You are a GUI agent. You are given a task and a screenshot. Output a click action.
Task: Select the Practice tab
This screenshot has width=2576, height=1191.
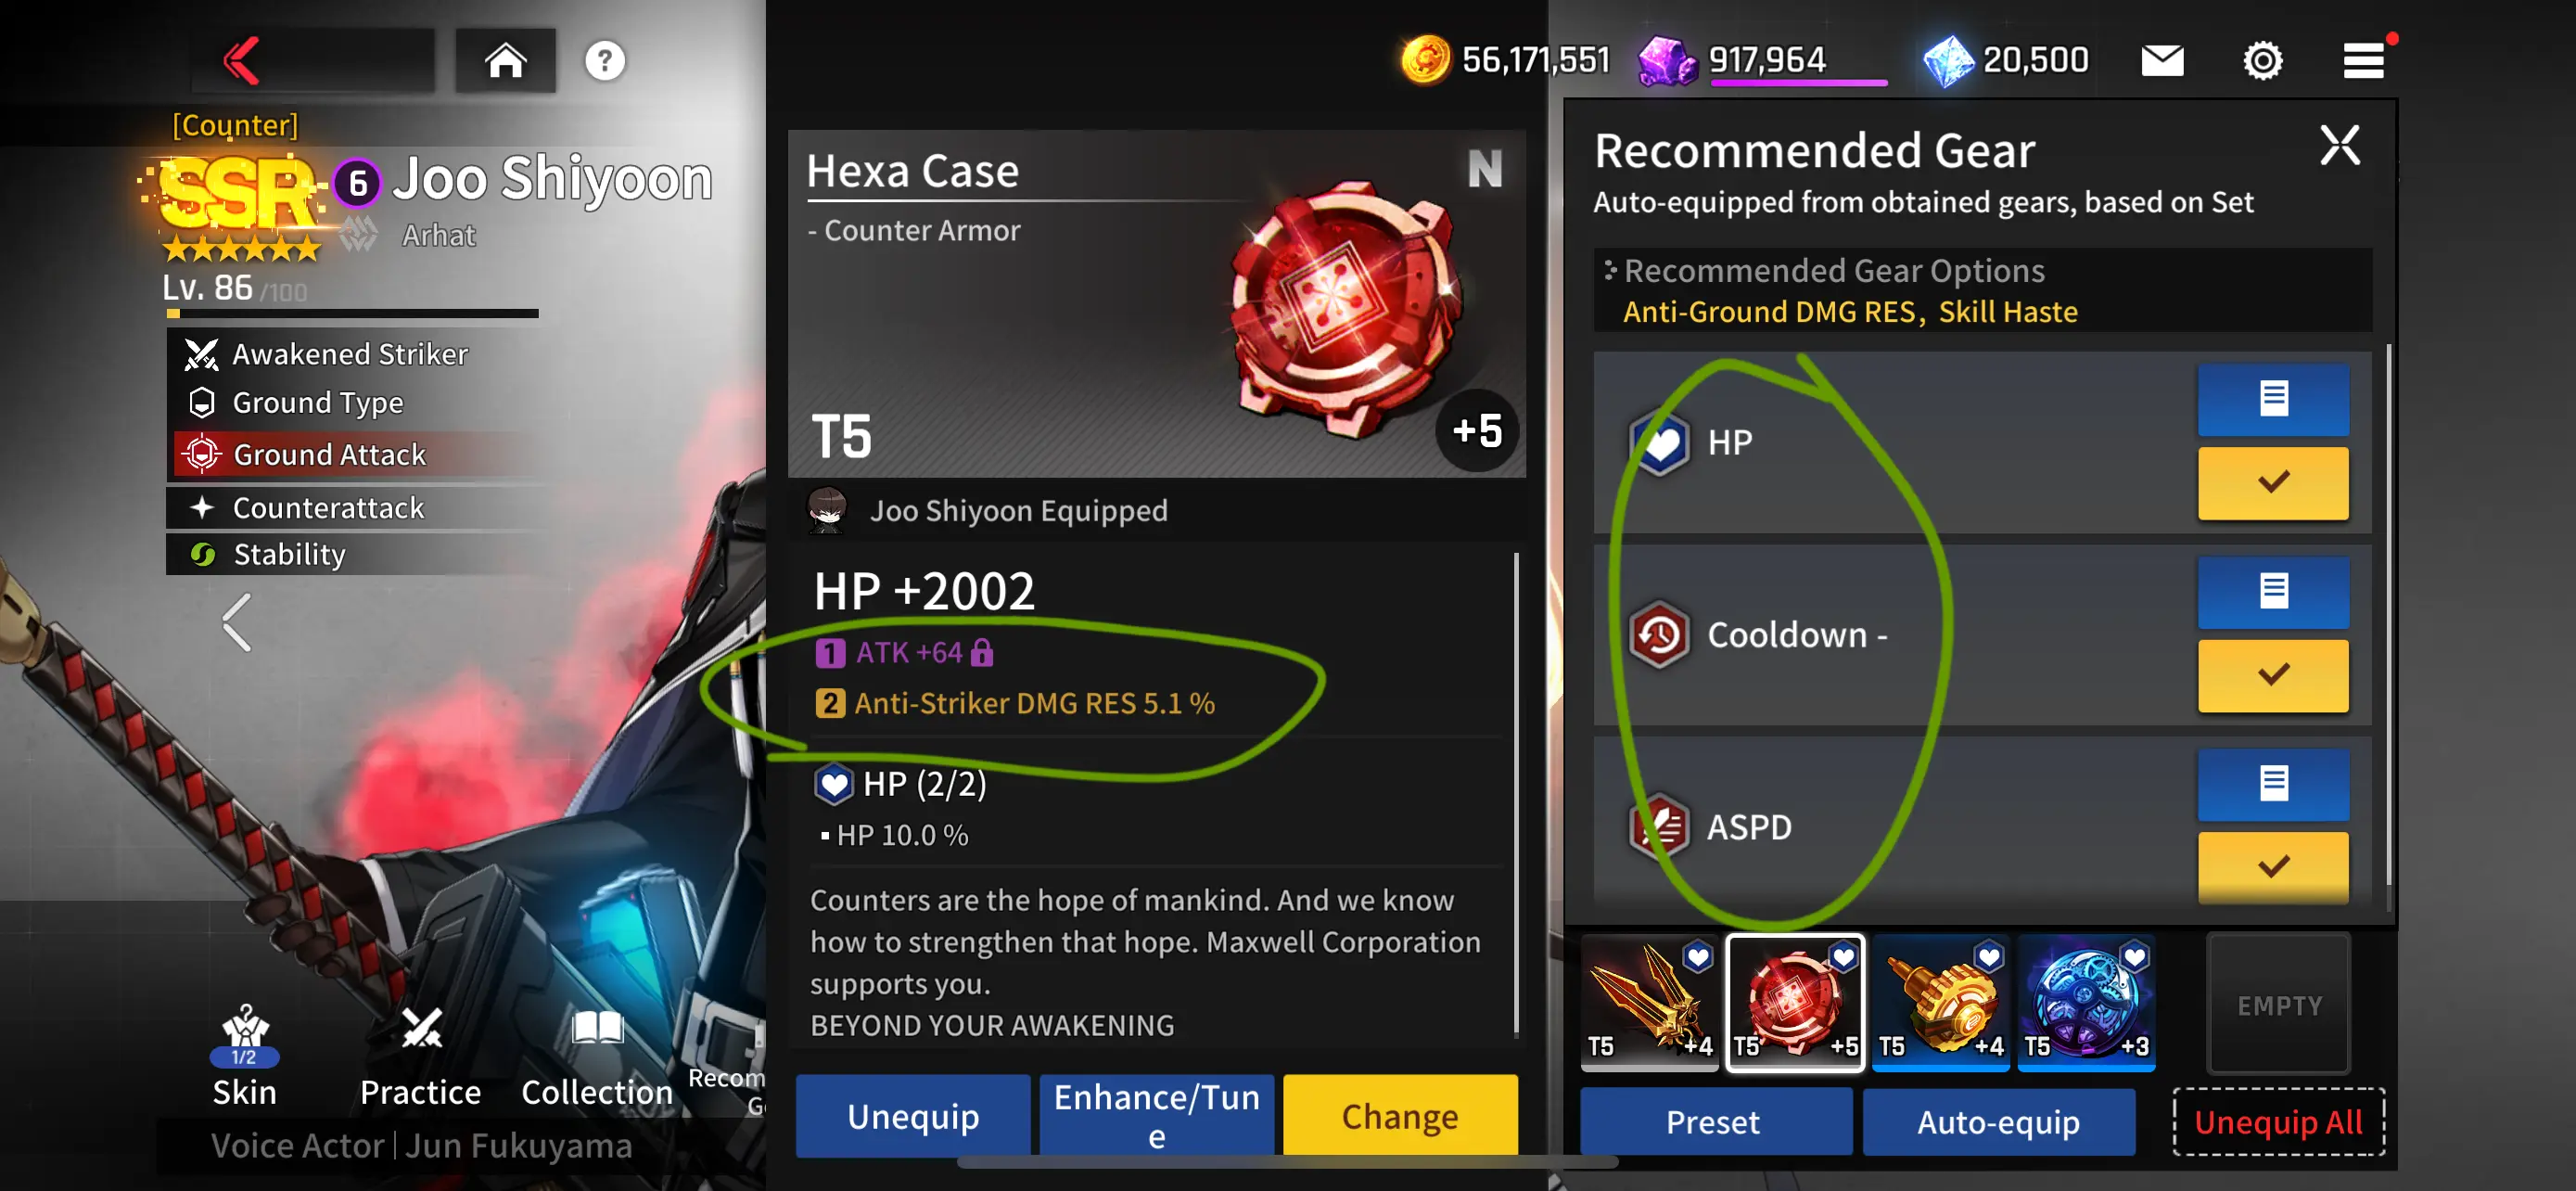[420, 1058]
